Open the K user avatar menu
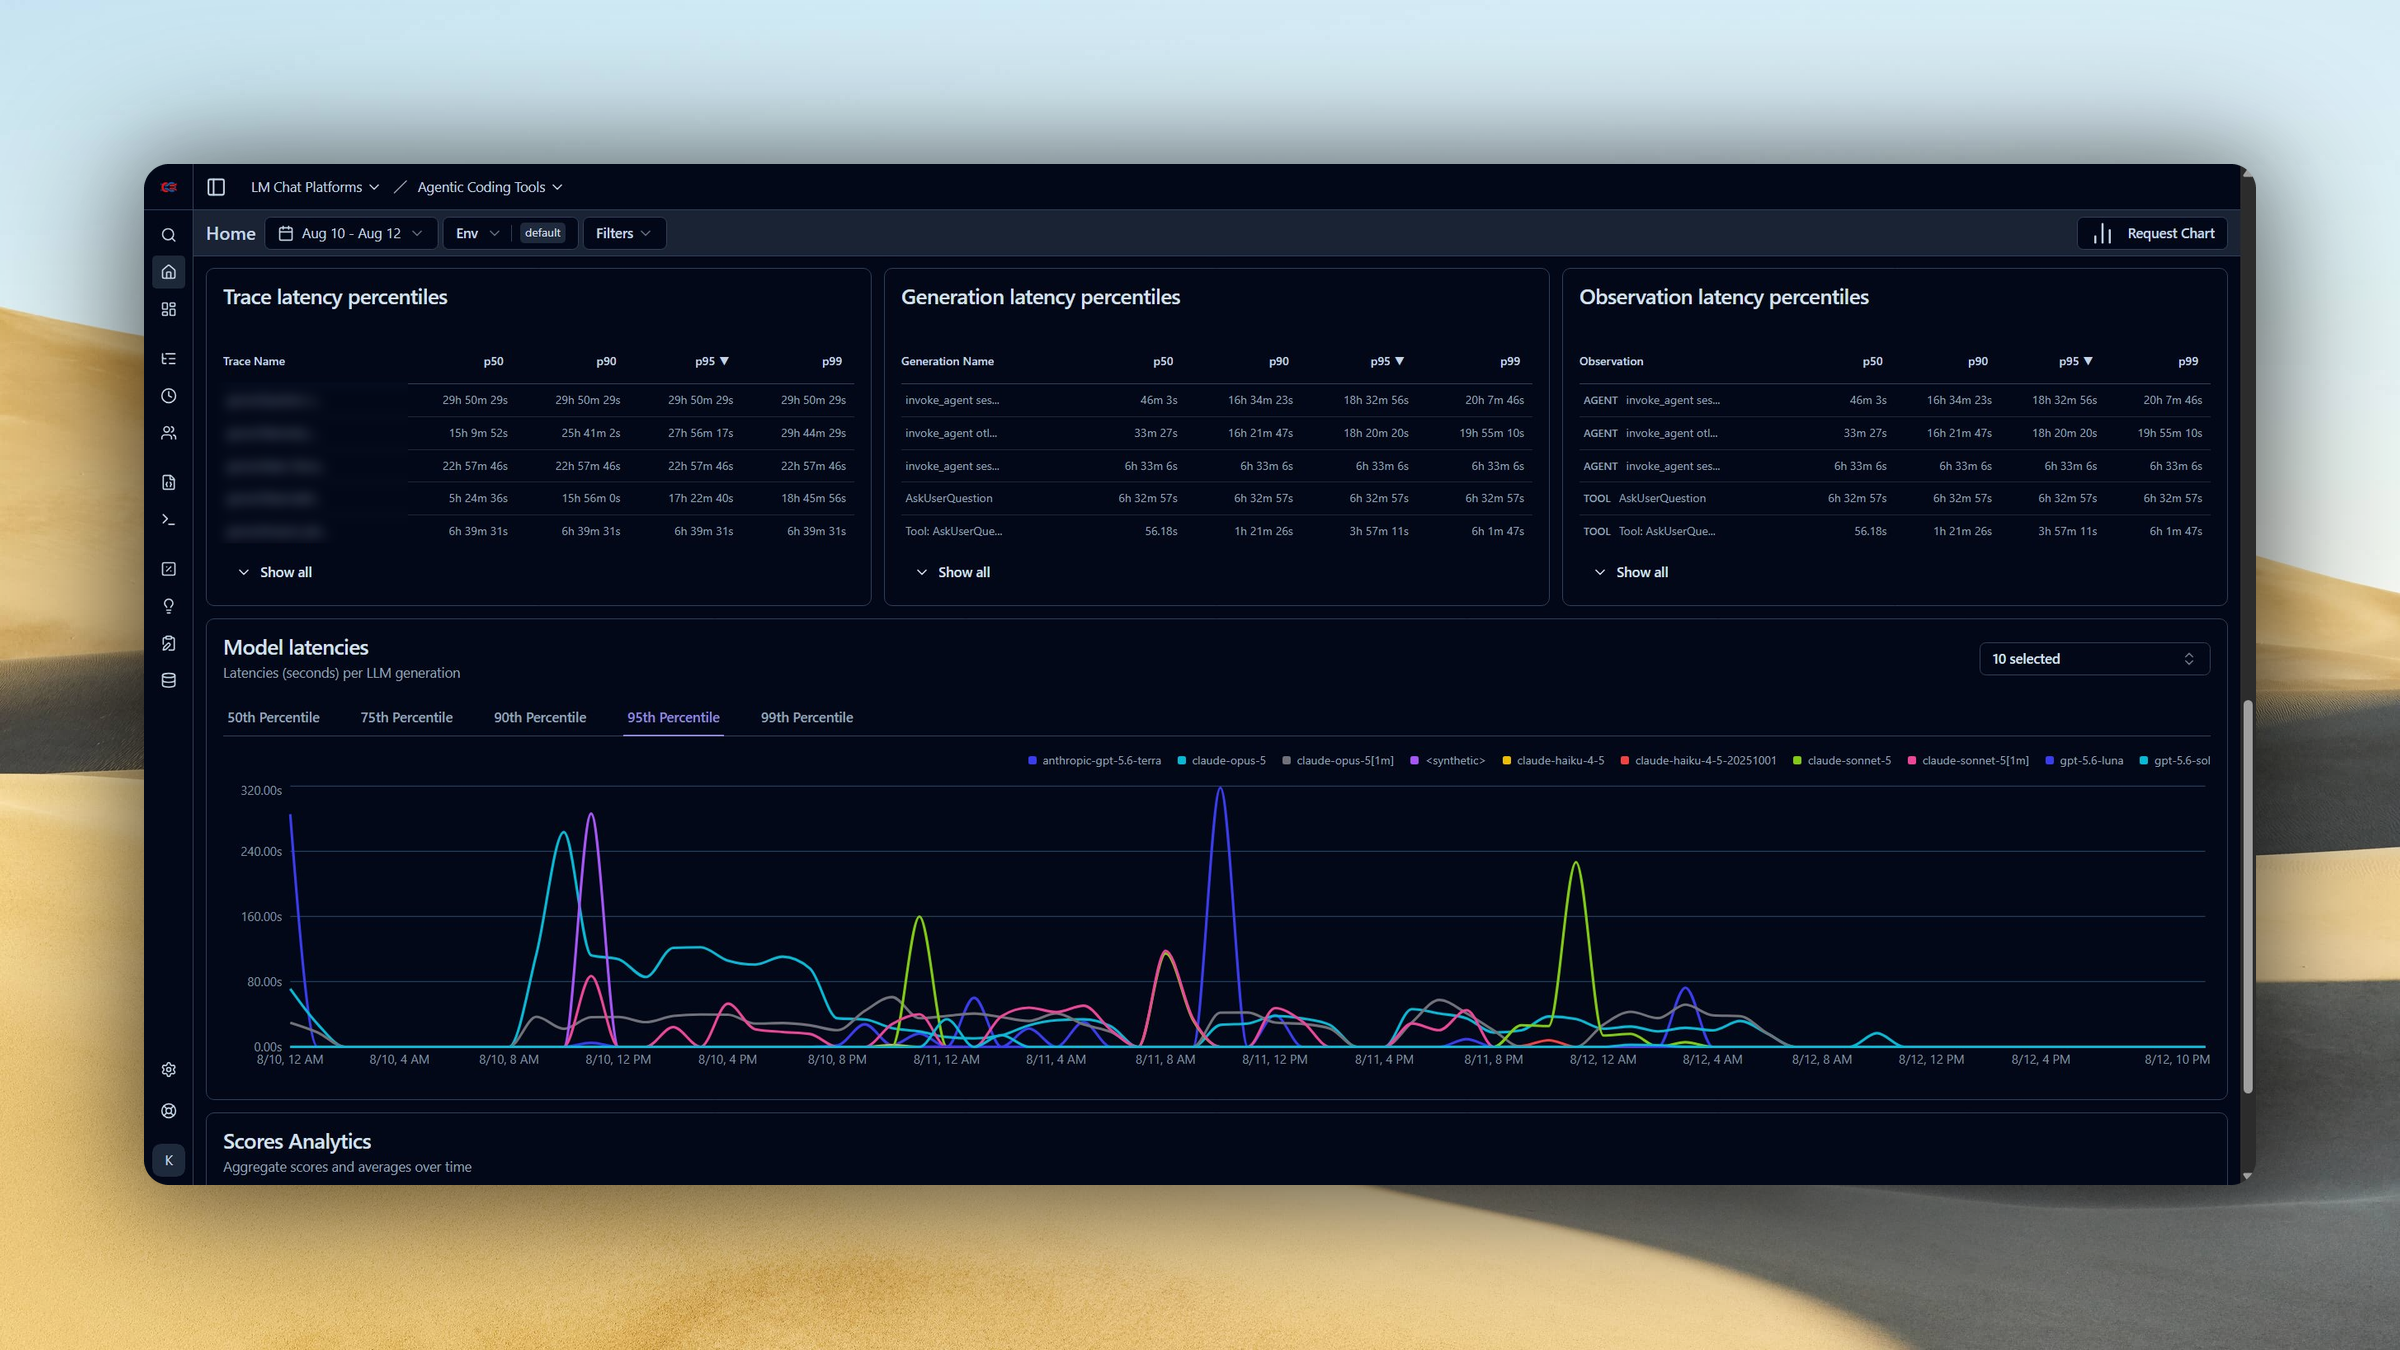The width and height of the screenshot is (2400, 1350). click(169, 1160)
